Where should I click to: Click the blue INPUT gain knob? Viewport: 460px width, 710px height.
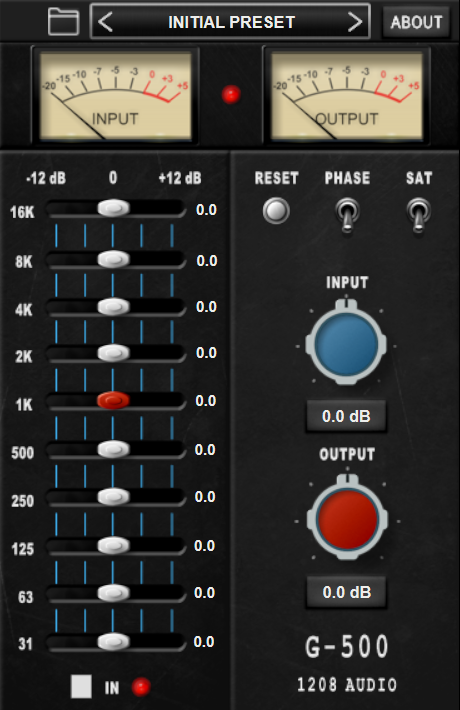[x=346, y=344]
